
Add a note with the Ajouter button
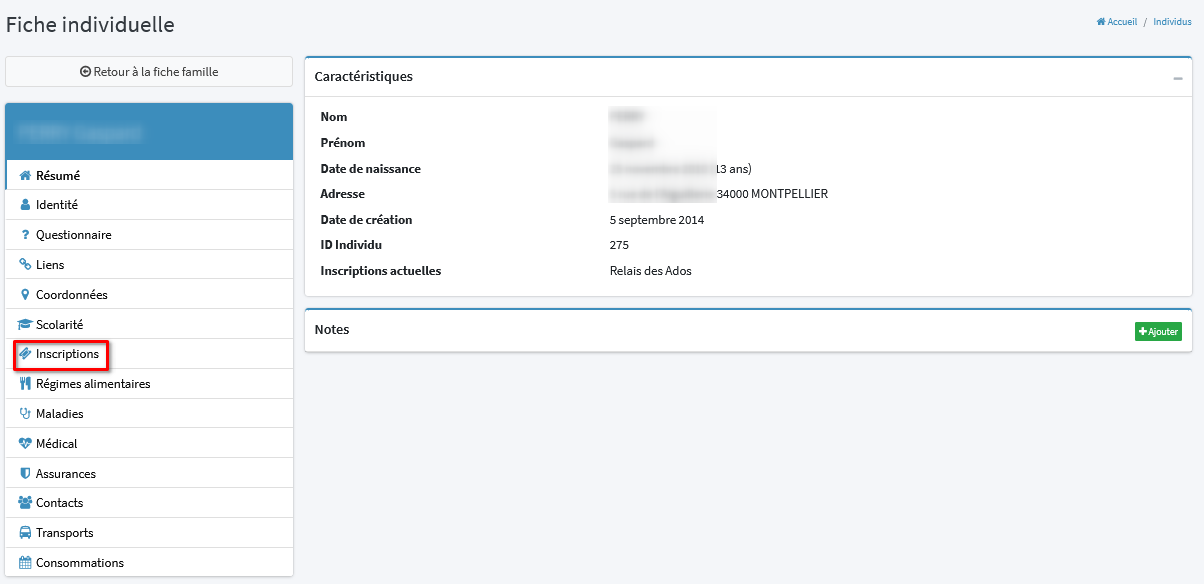click(1158, 331)
